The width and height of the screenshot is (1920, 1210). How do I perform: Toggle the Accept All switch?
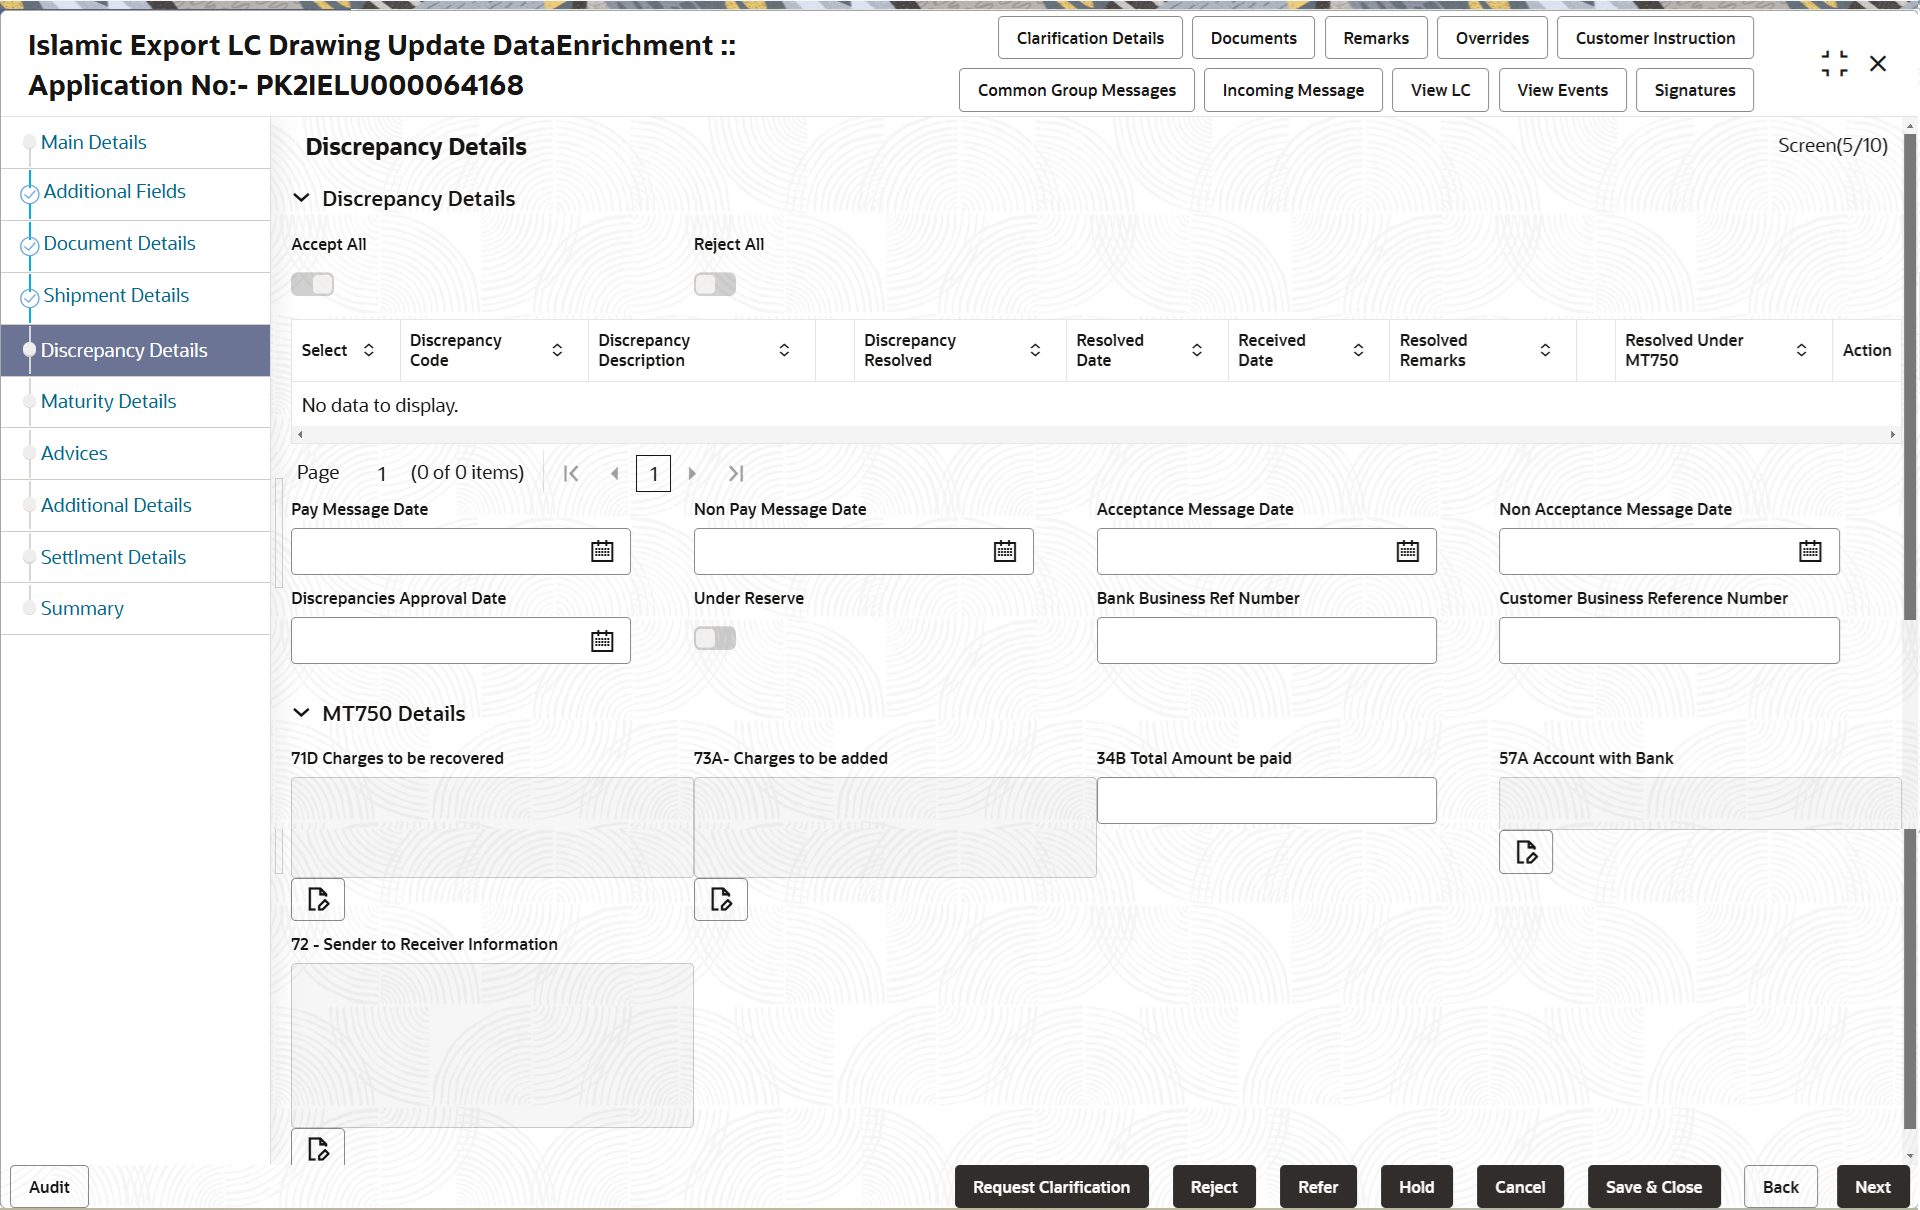312,285
